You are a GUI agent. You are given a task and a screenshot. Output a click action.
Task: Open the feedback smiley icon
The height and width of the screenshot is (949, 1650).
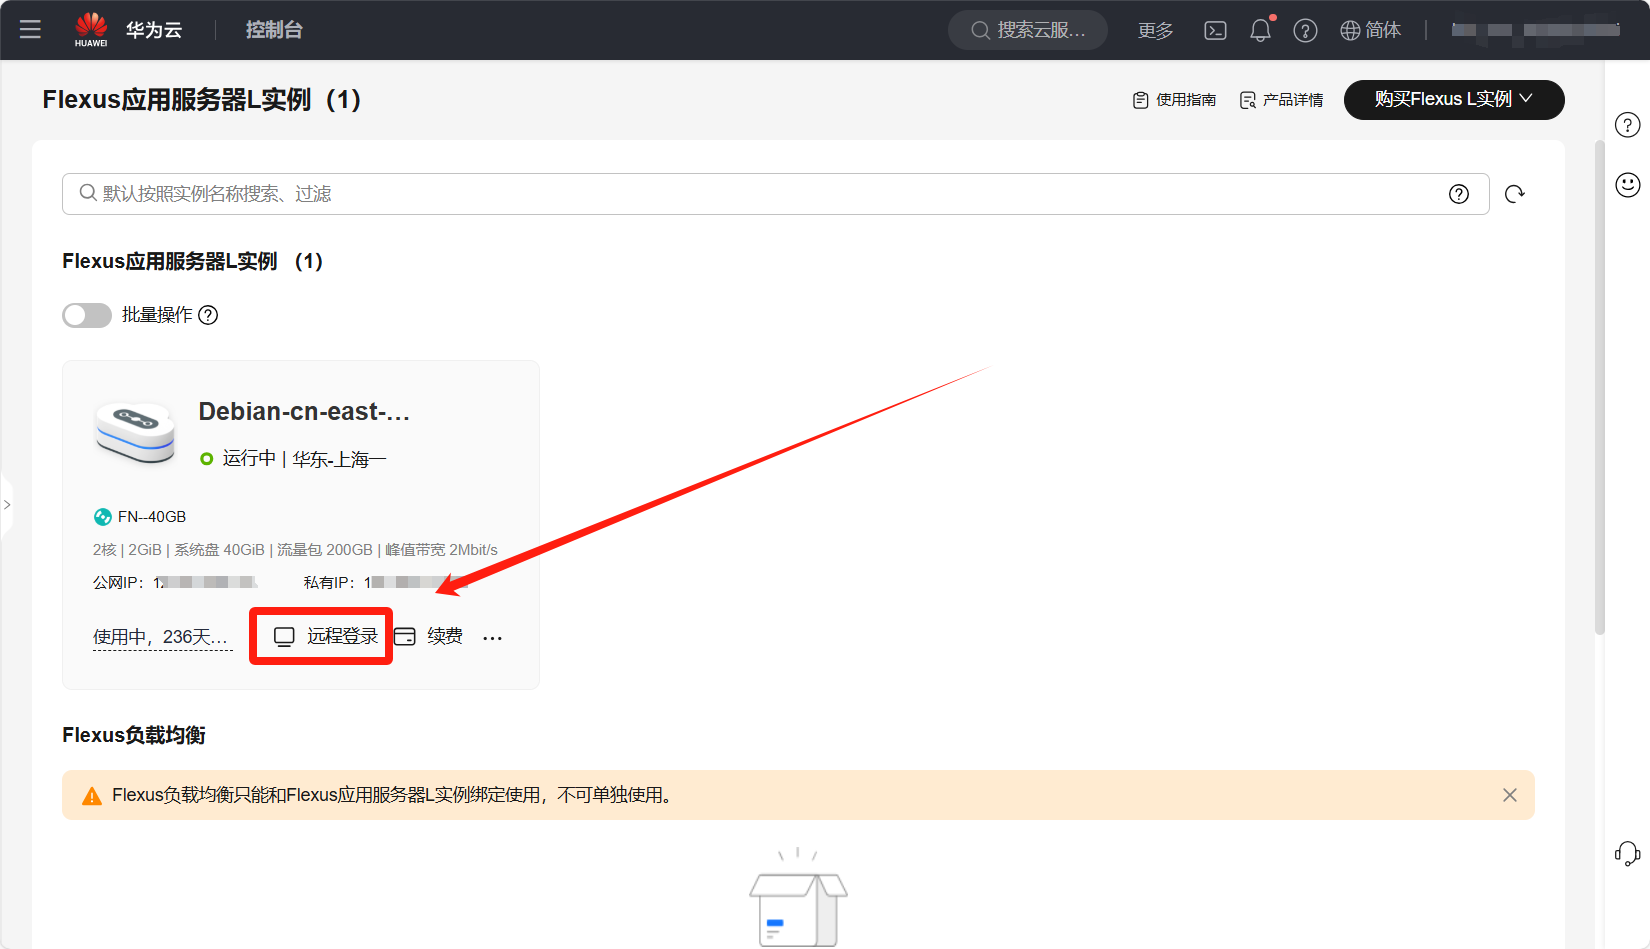[1627, 185]
